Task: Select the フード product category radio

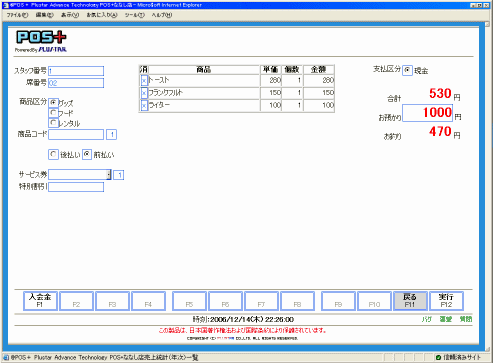Action: pos(53,113)
